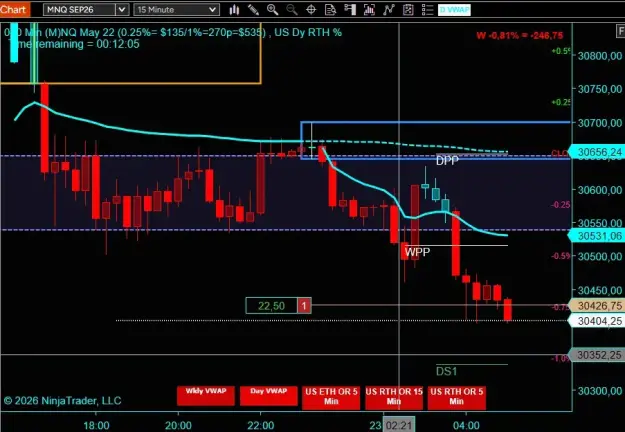This screenshot has height=432, width=625.
Task: Click the 02:21 crosshair time label
Action: [399, 425]
